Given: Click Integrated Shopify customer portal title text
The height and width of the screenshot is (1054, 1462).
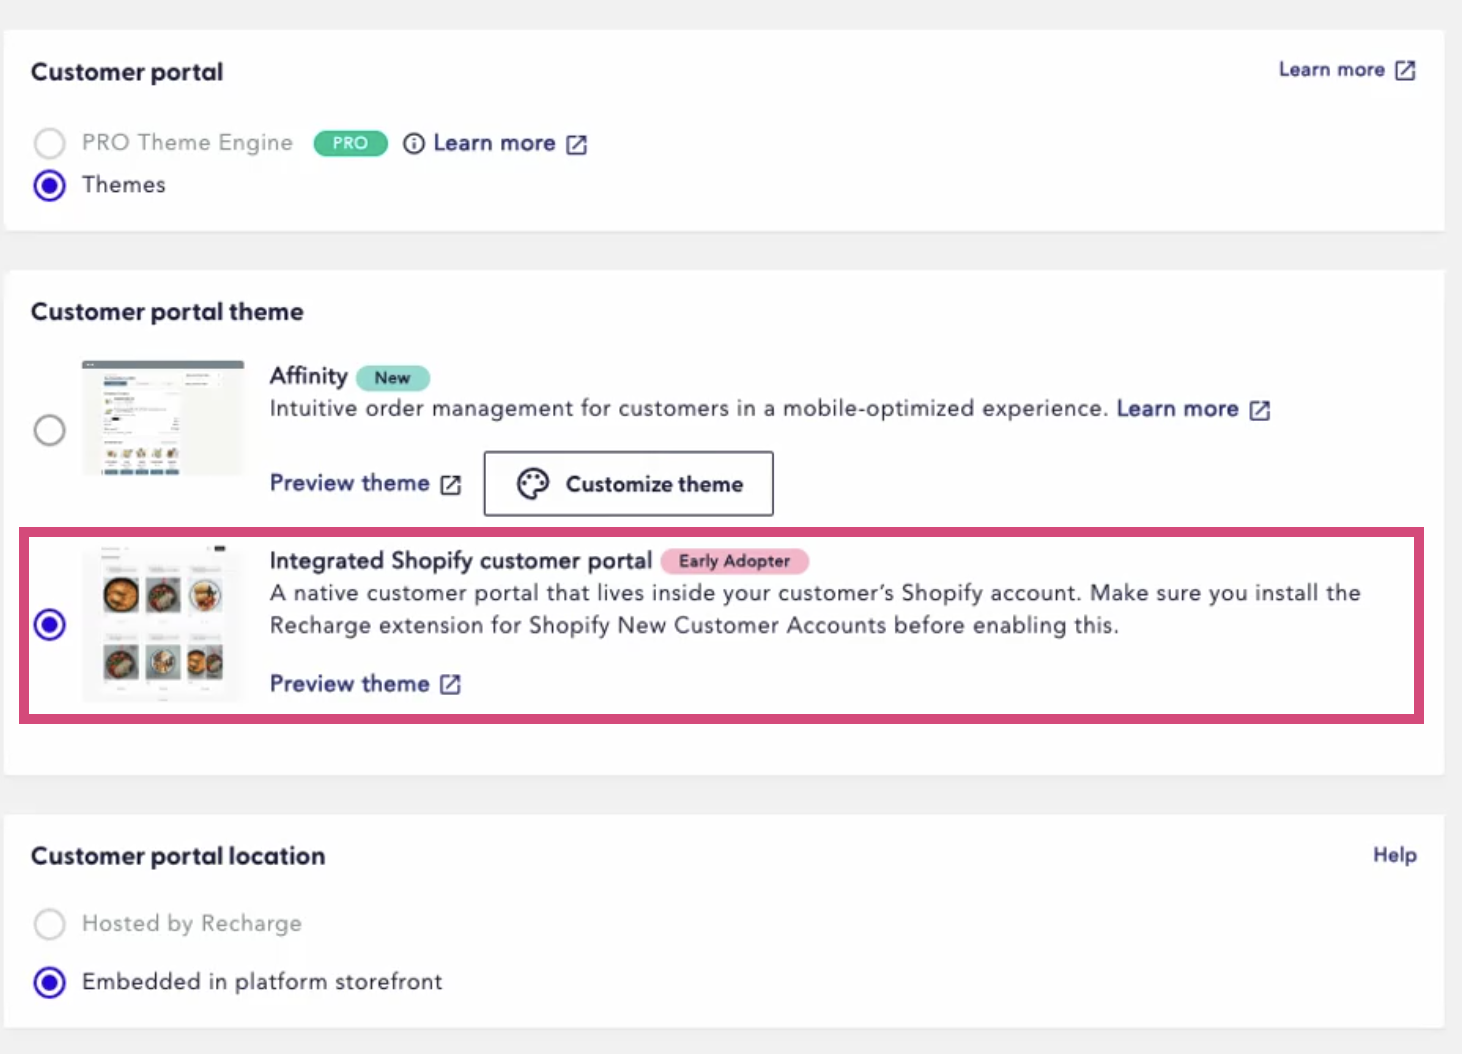Looking at the screenshot, I should coord(461,561).
